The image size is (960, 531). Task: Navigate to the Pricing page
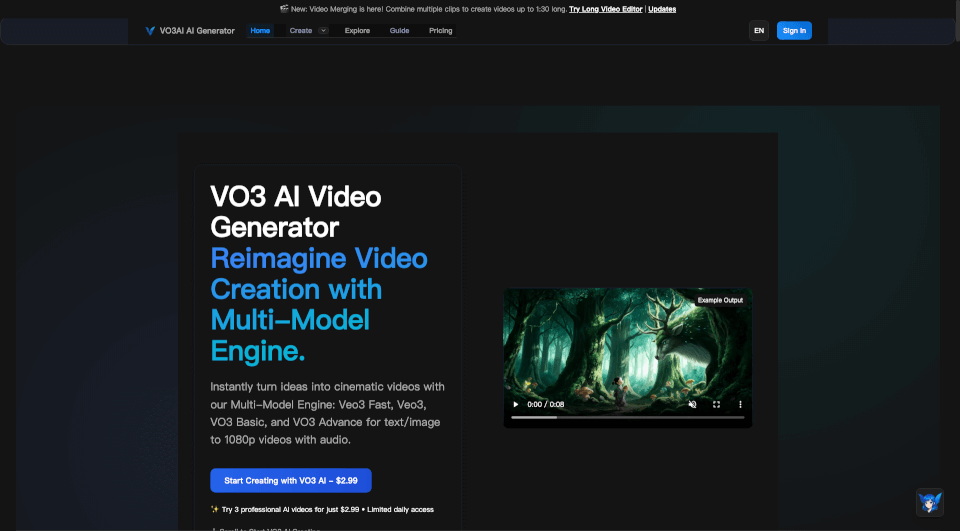click(x=440, y=31)
